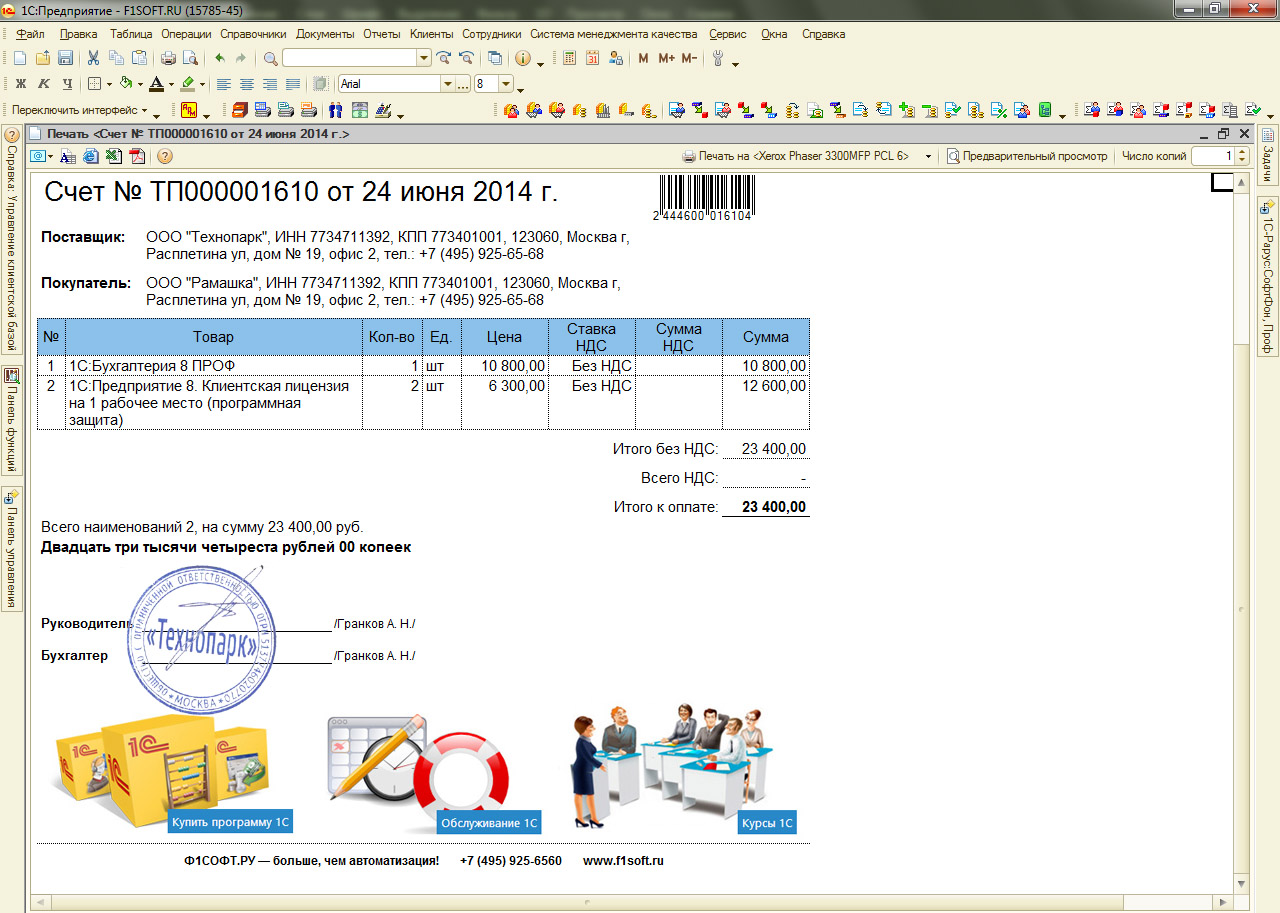1280x913 pixels.
Task: Click Предварительный просмотр button
Action: click(1027, 156)
